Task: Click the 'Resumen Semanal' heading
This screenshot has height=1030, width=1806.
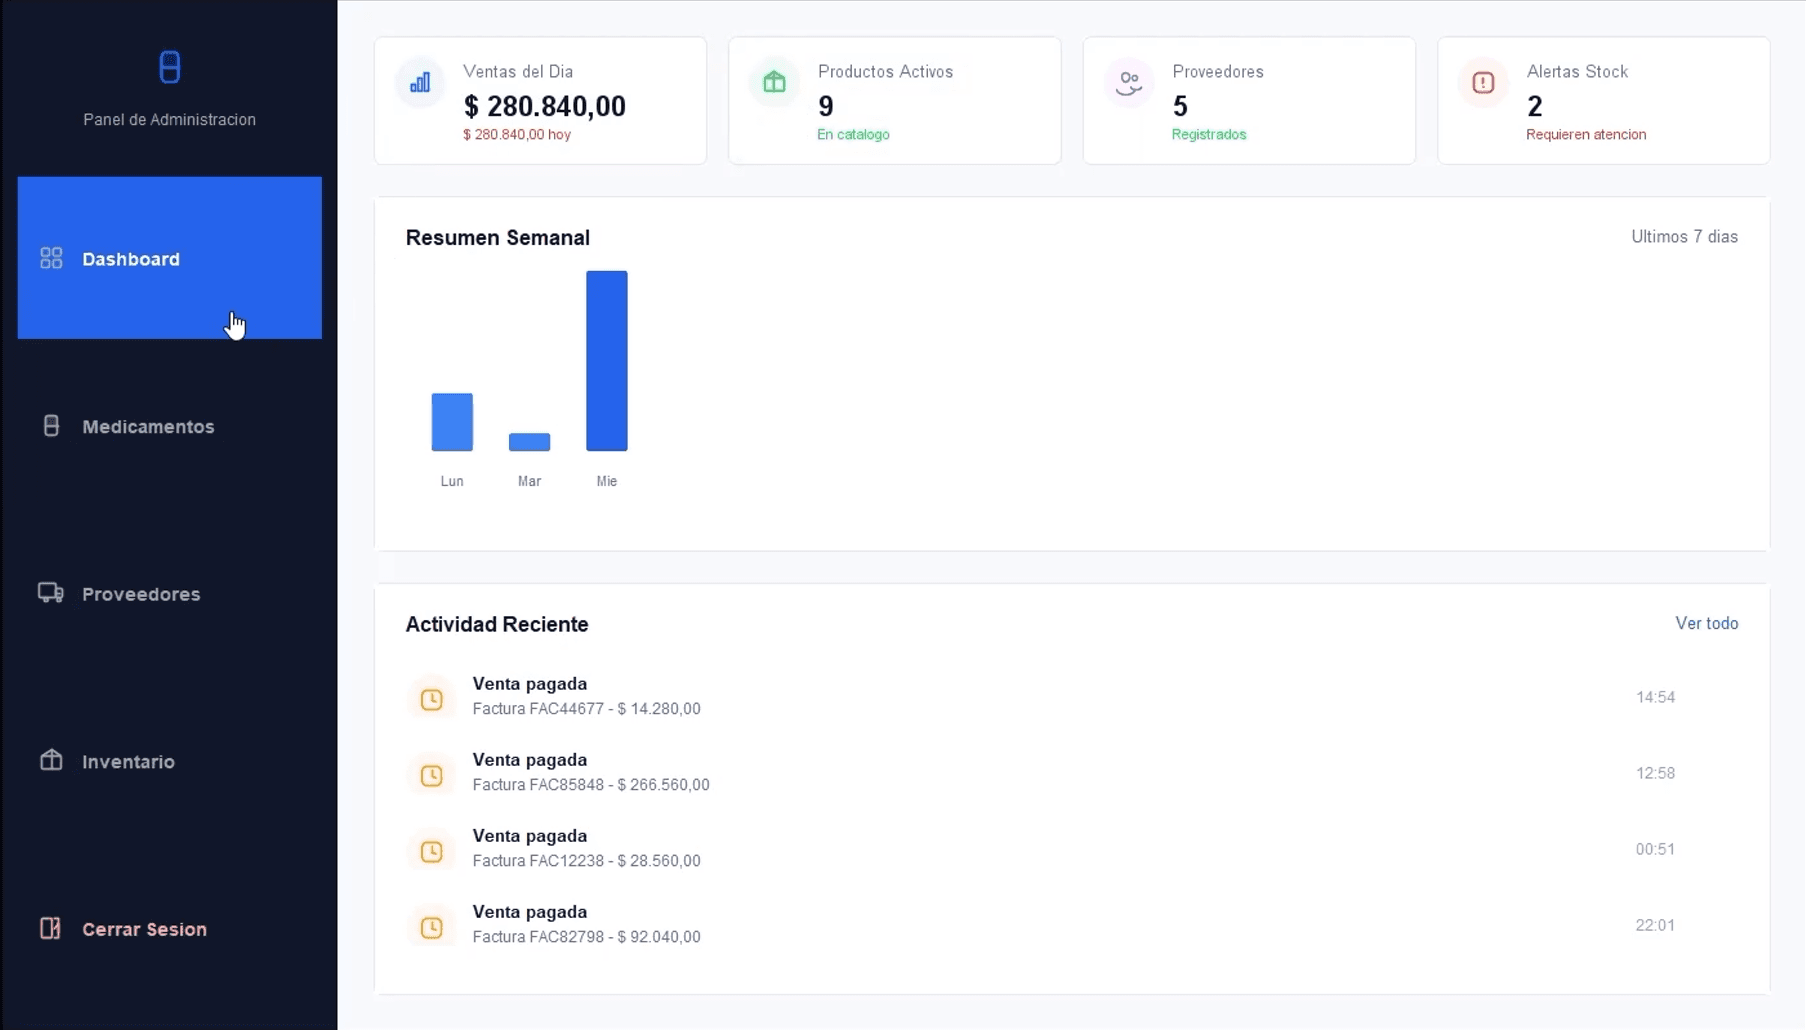Action: click(x=497, y=238)
